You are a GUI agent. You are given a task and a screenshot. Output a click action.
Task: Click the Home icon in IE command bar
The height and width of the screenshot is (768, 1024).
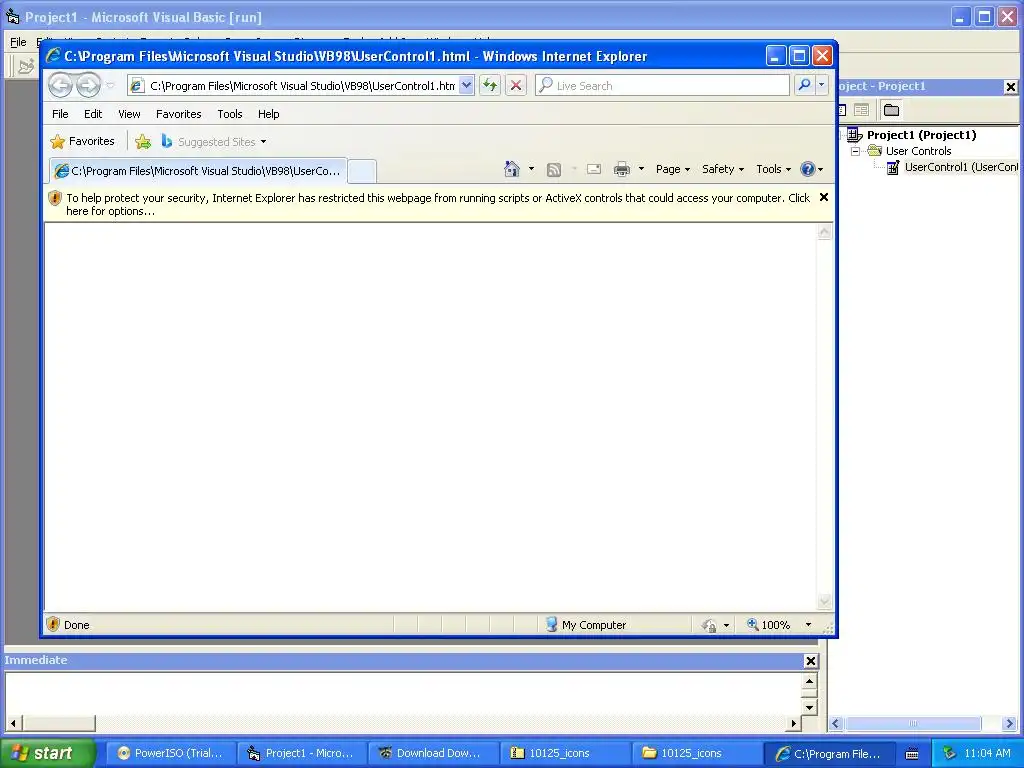click(x=511, y=169)
